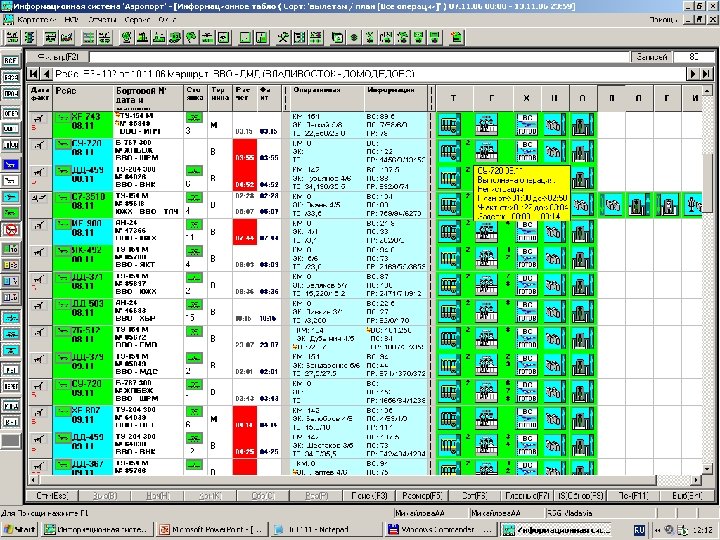
Task: Click the Стоянка column header
Action: (x=195, y=98)
